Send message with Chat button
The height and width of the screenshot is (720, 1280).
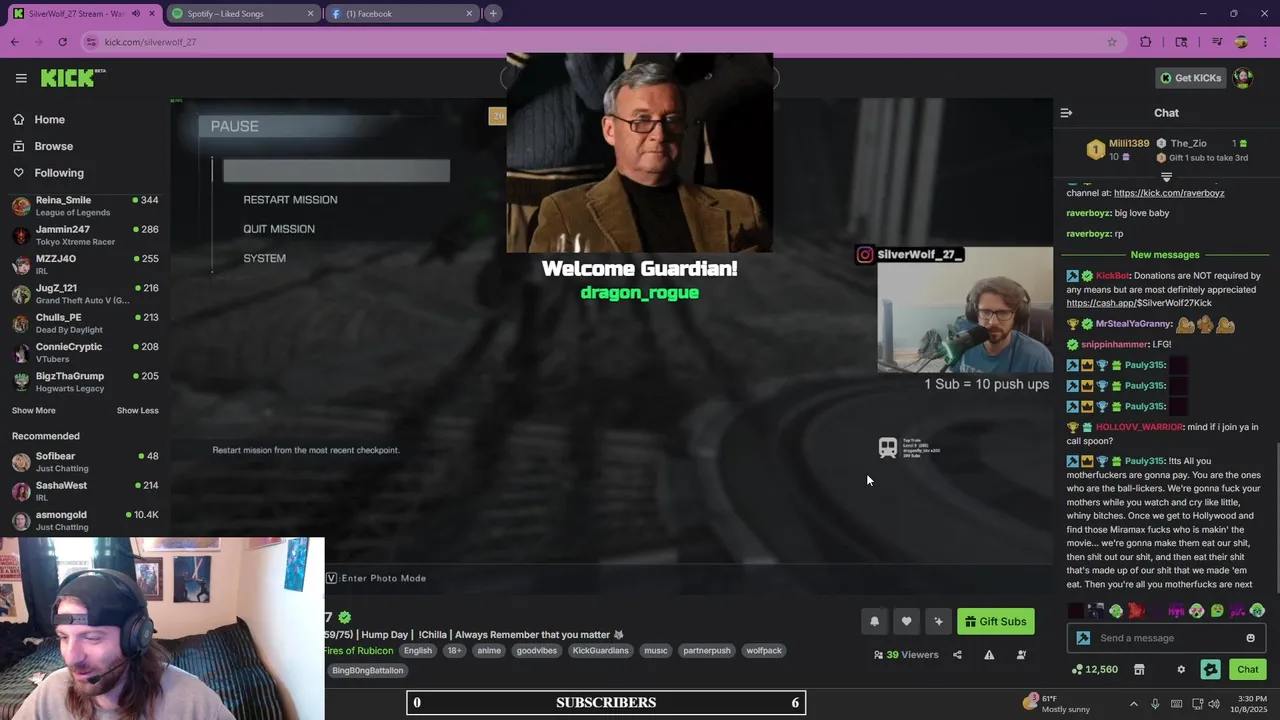[x=1247, y=670]
